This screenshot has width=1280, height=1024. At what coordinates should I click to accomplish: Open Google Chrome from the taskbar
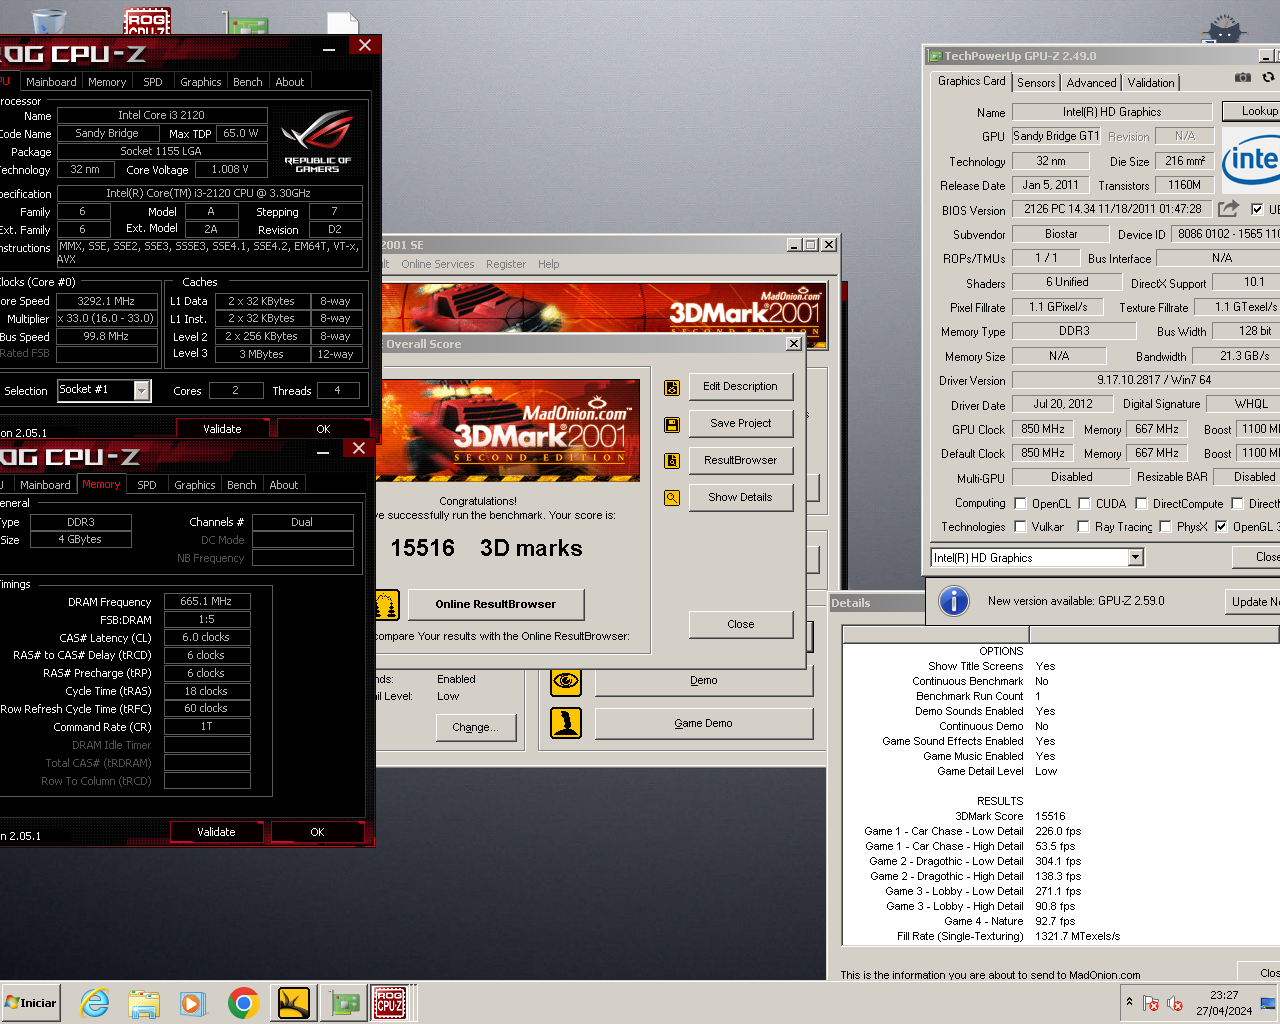click(x=243, y=1003)
